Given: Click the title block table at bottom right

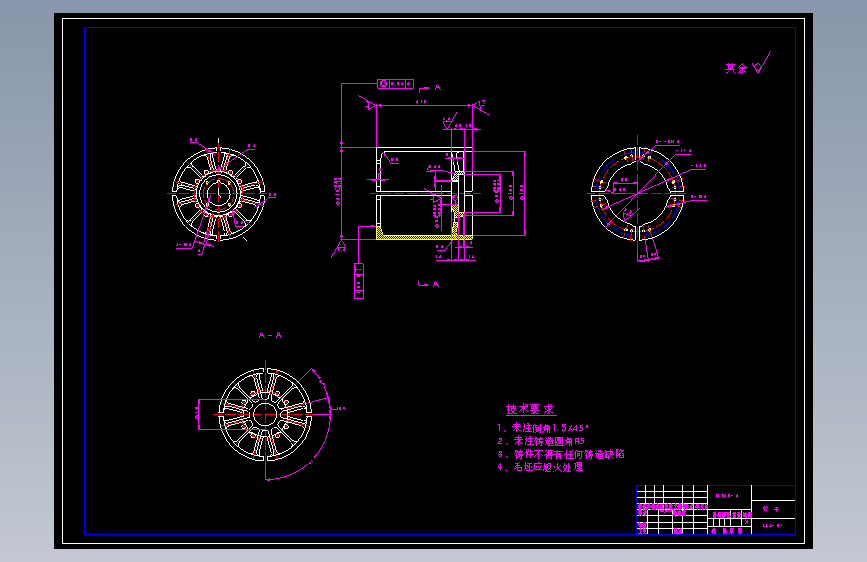Looking at the screenshot, I should pyautogui.click(x=715, y=510).
